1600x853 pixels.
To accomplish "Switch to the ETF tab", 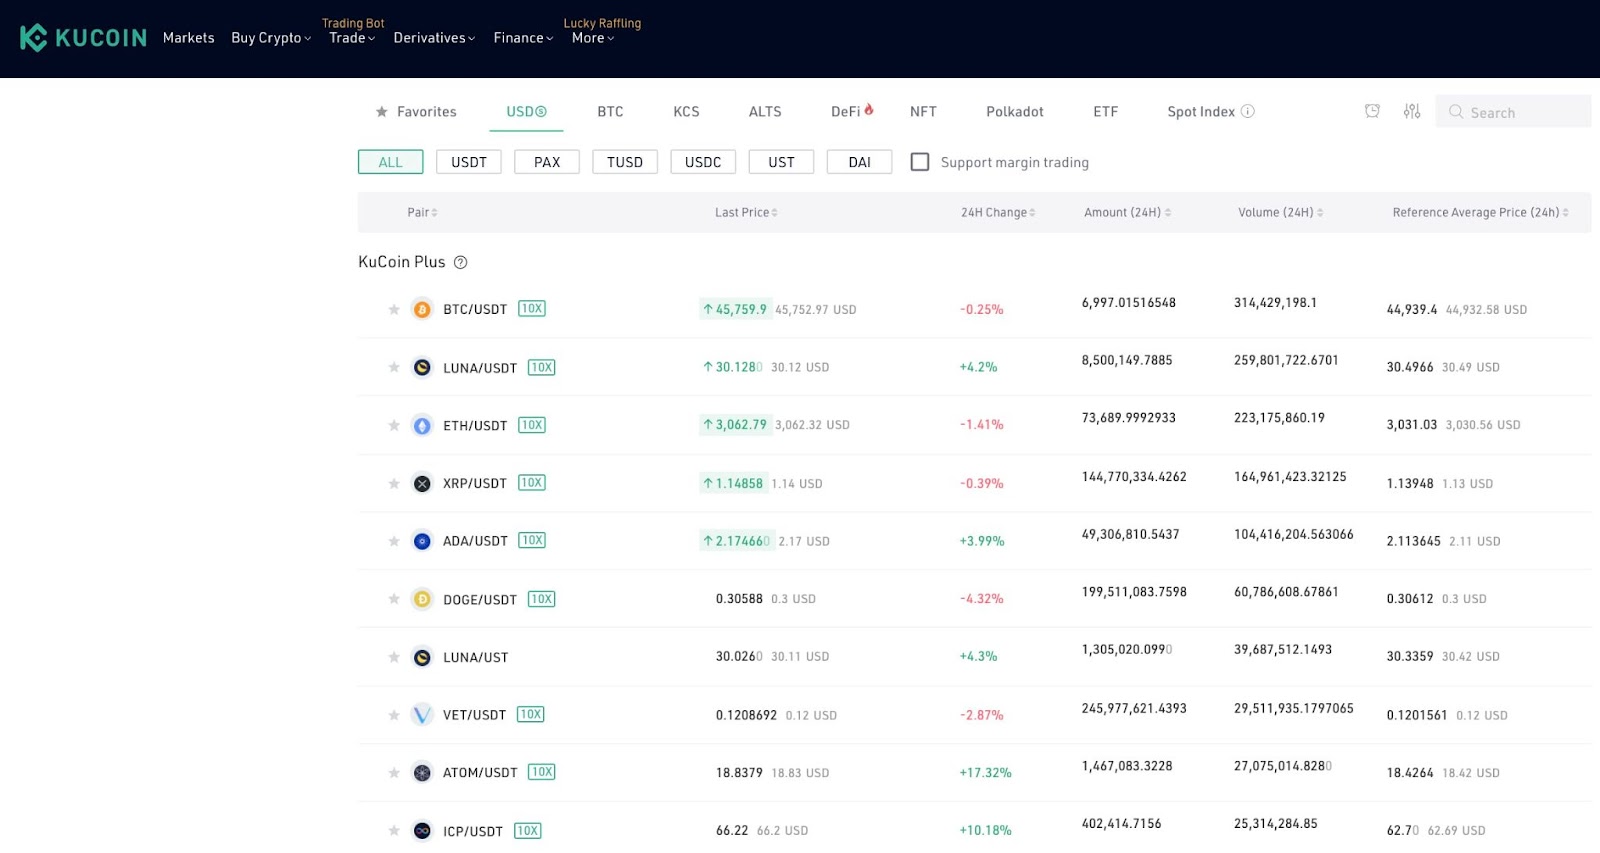I will click(1105, 111).
